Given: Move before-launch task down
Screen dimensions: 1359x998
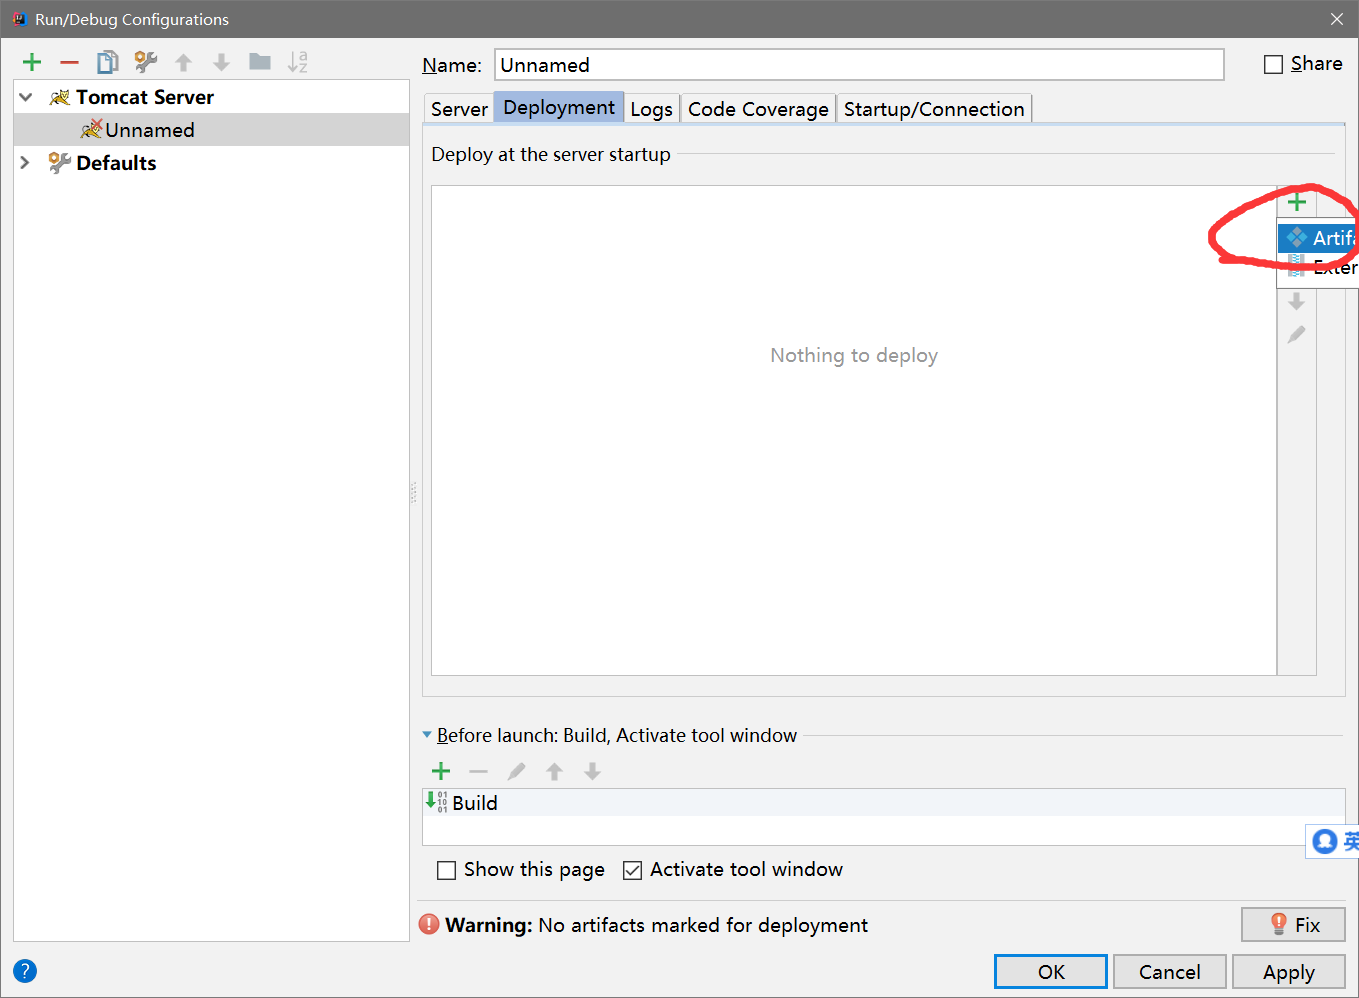Looking at the screenshot, I should click(593, 771).
